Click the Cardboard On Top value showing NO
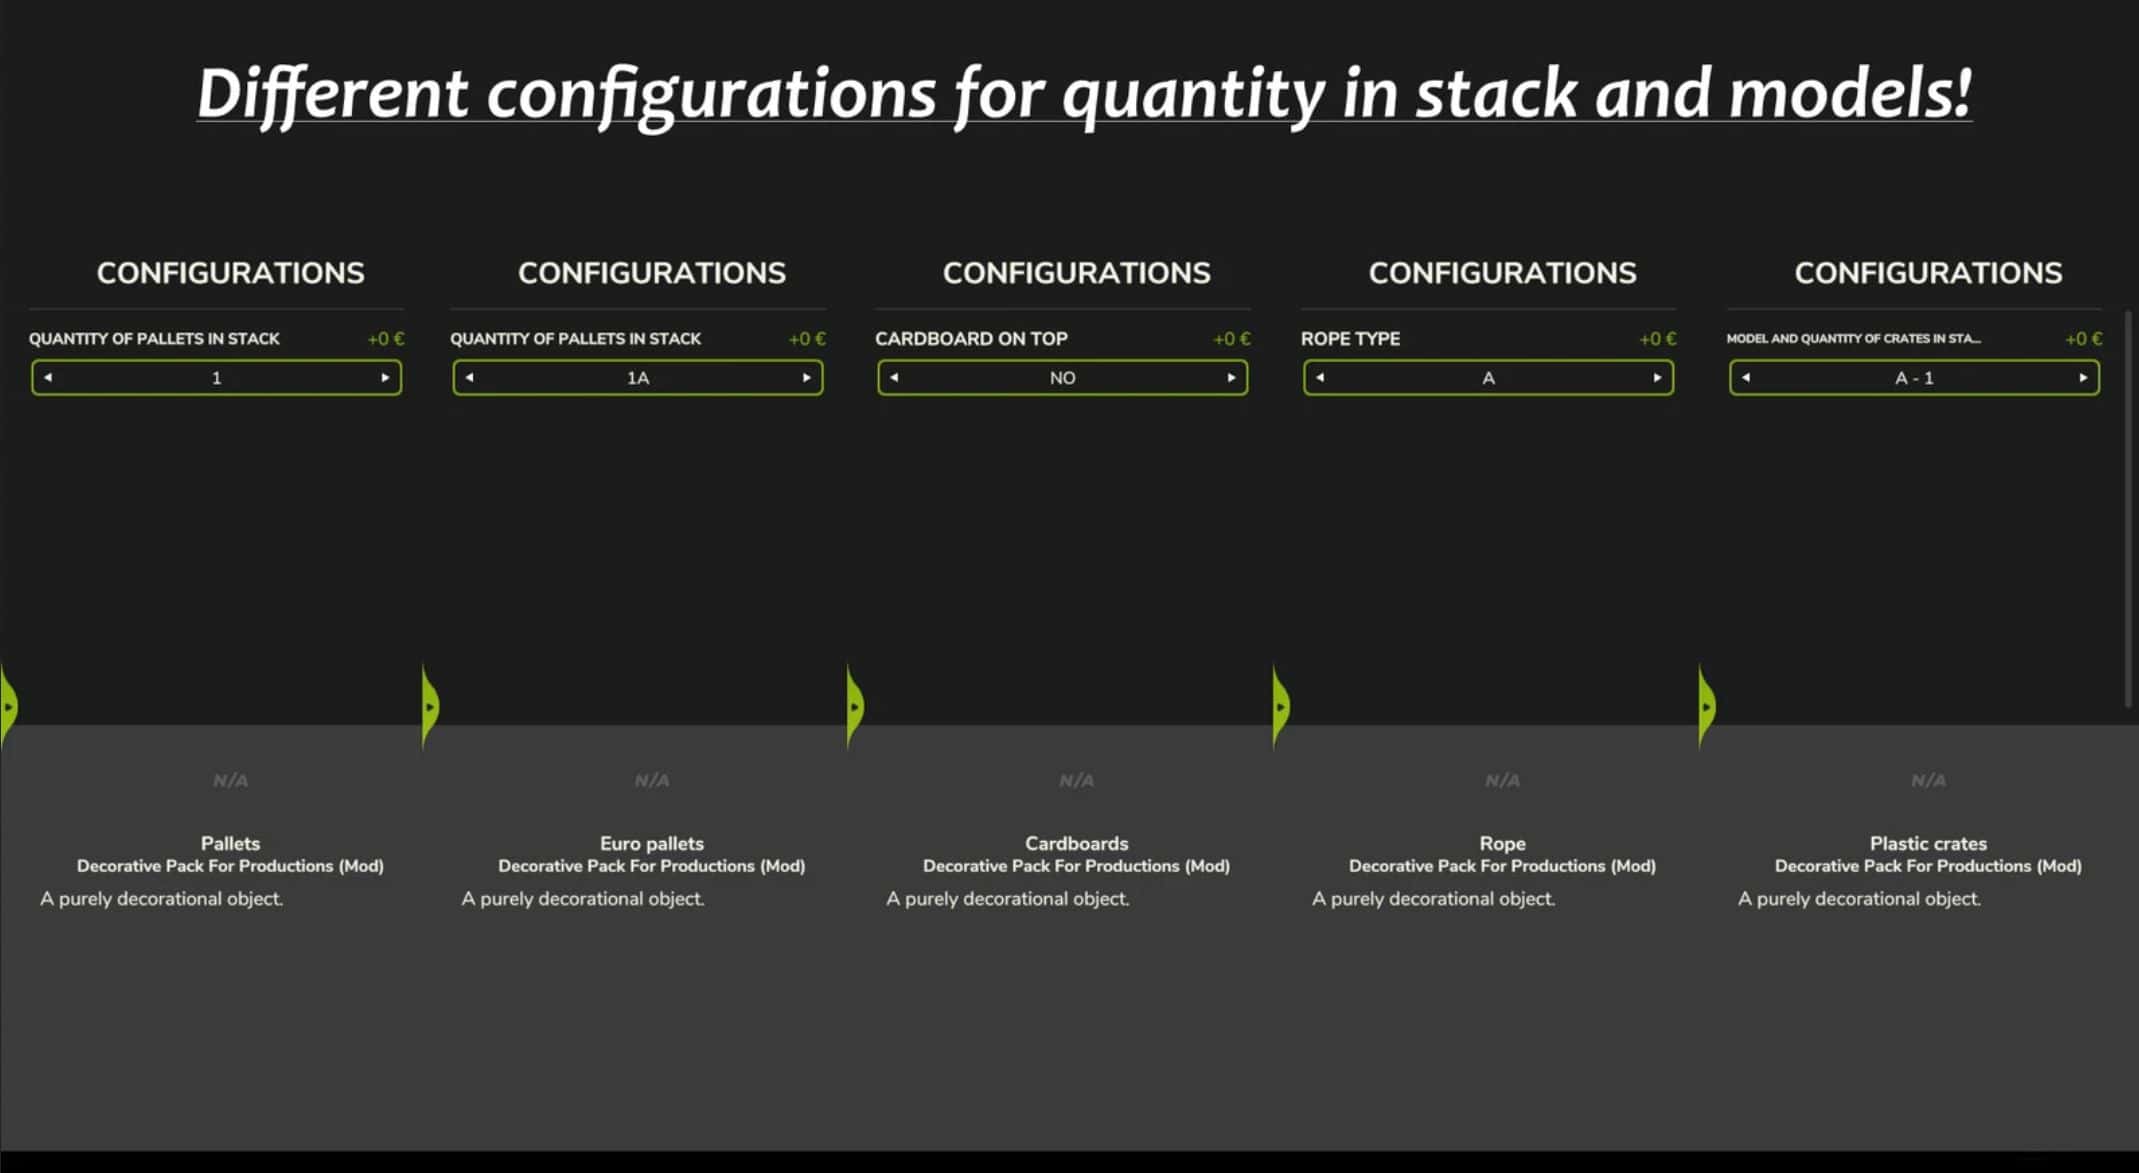 click(1062, 378)
